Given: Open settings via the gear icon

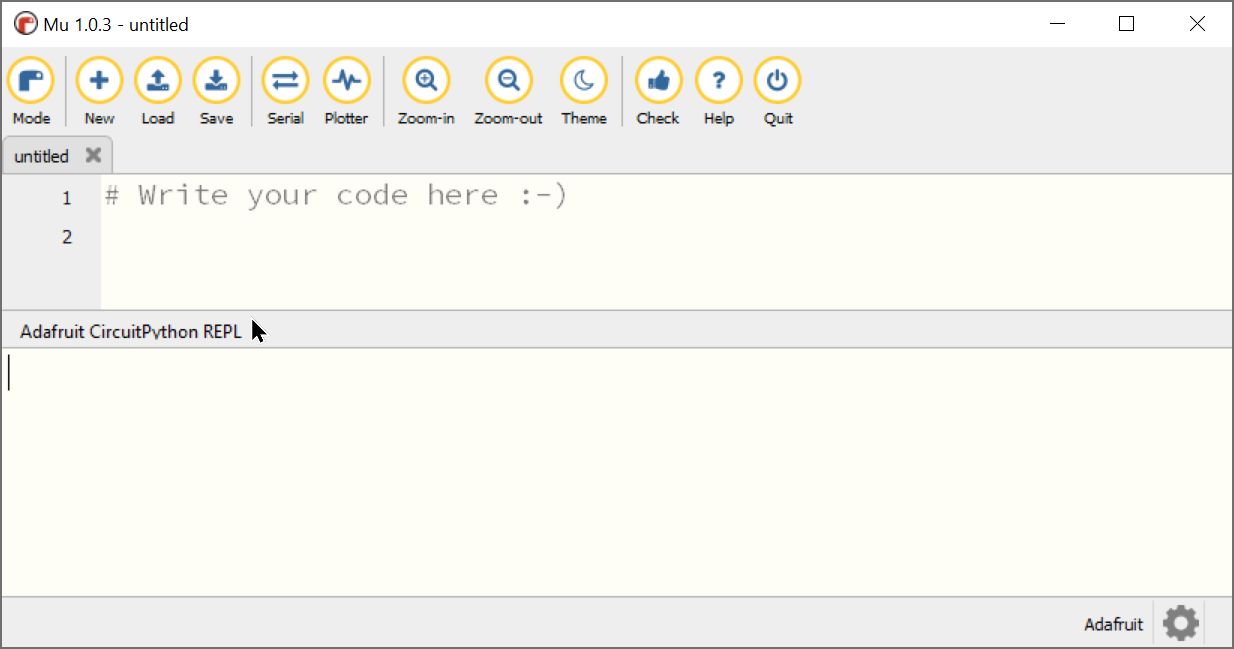Looking at the screenshot, I should click(1181, 623).
